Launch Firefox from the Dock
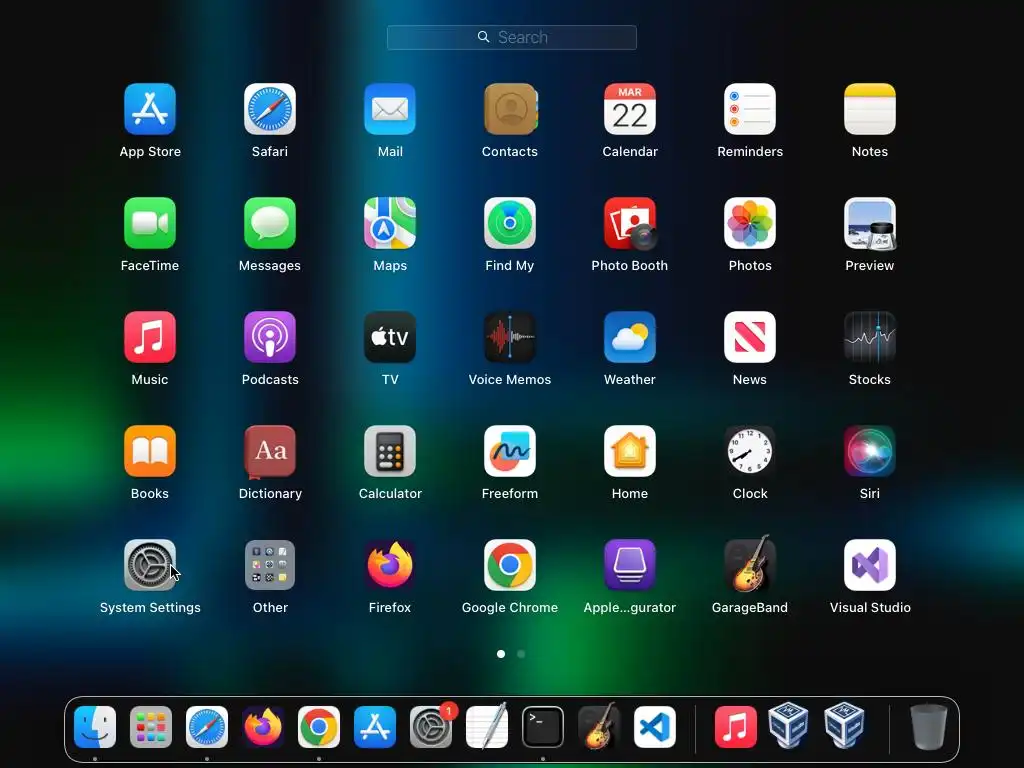Screen dimensions: 1024x768 pyautogui.click(x=263, y=727)
